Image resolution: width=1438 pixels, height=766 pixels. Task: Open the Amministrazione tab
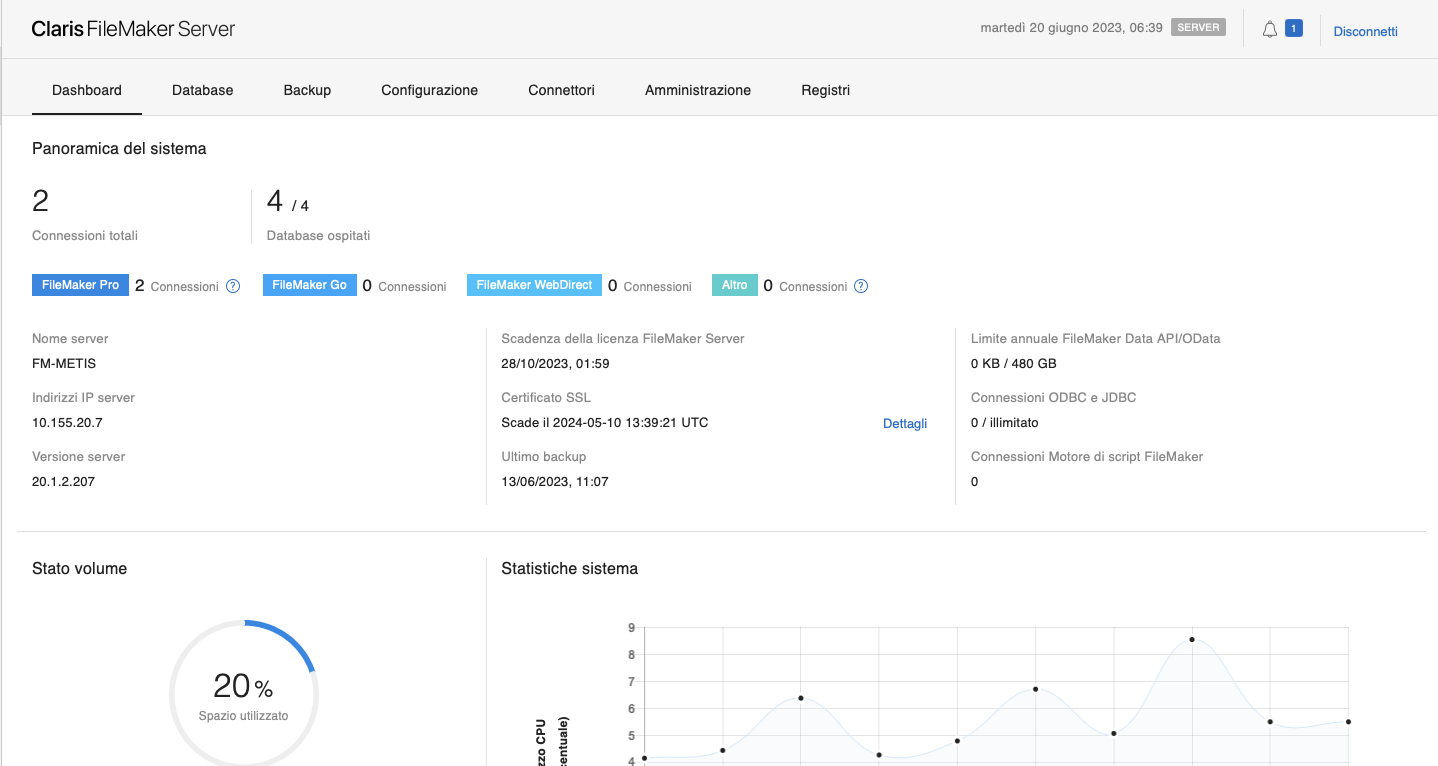point(697,90)
